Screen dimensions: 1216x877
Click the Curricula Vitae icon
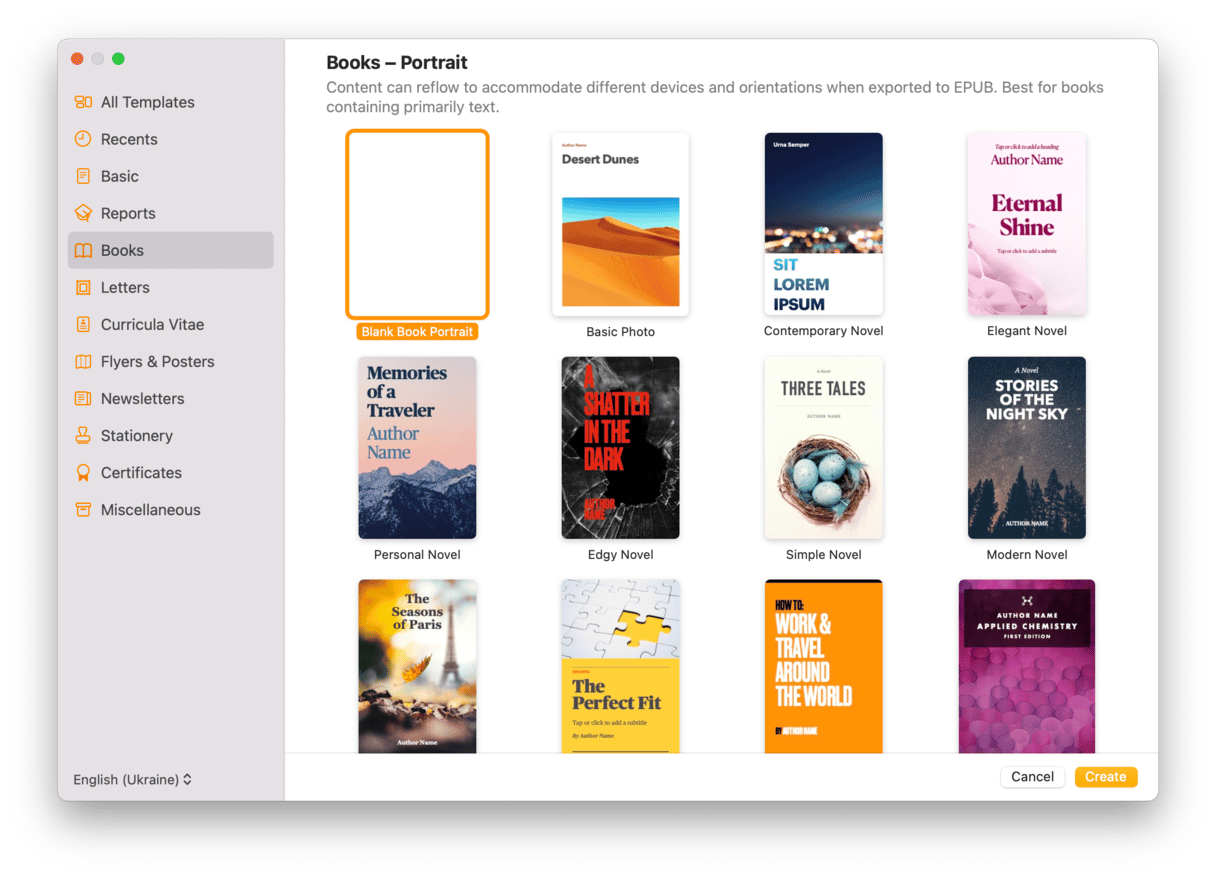83,324
